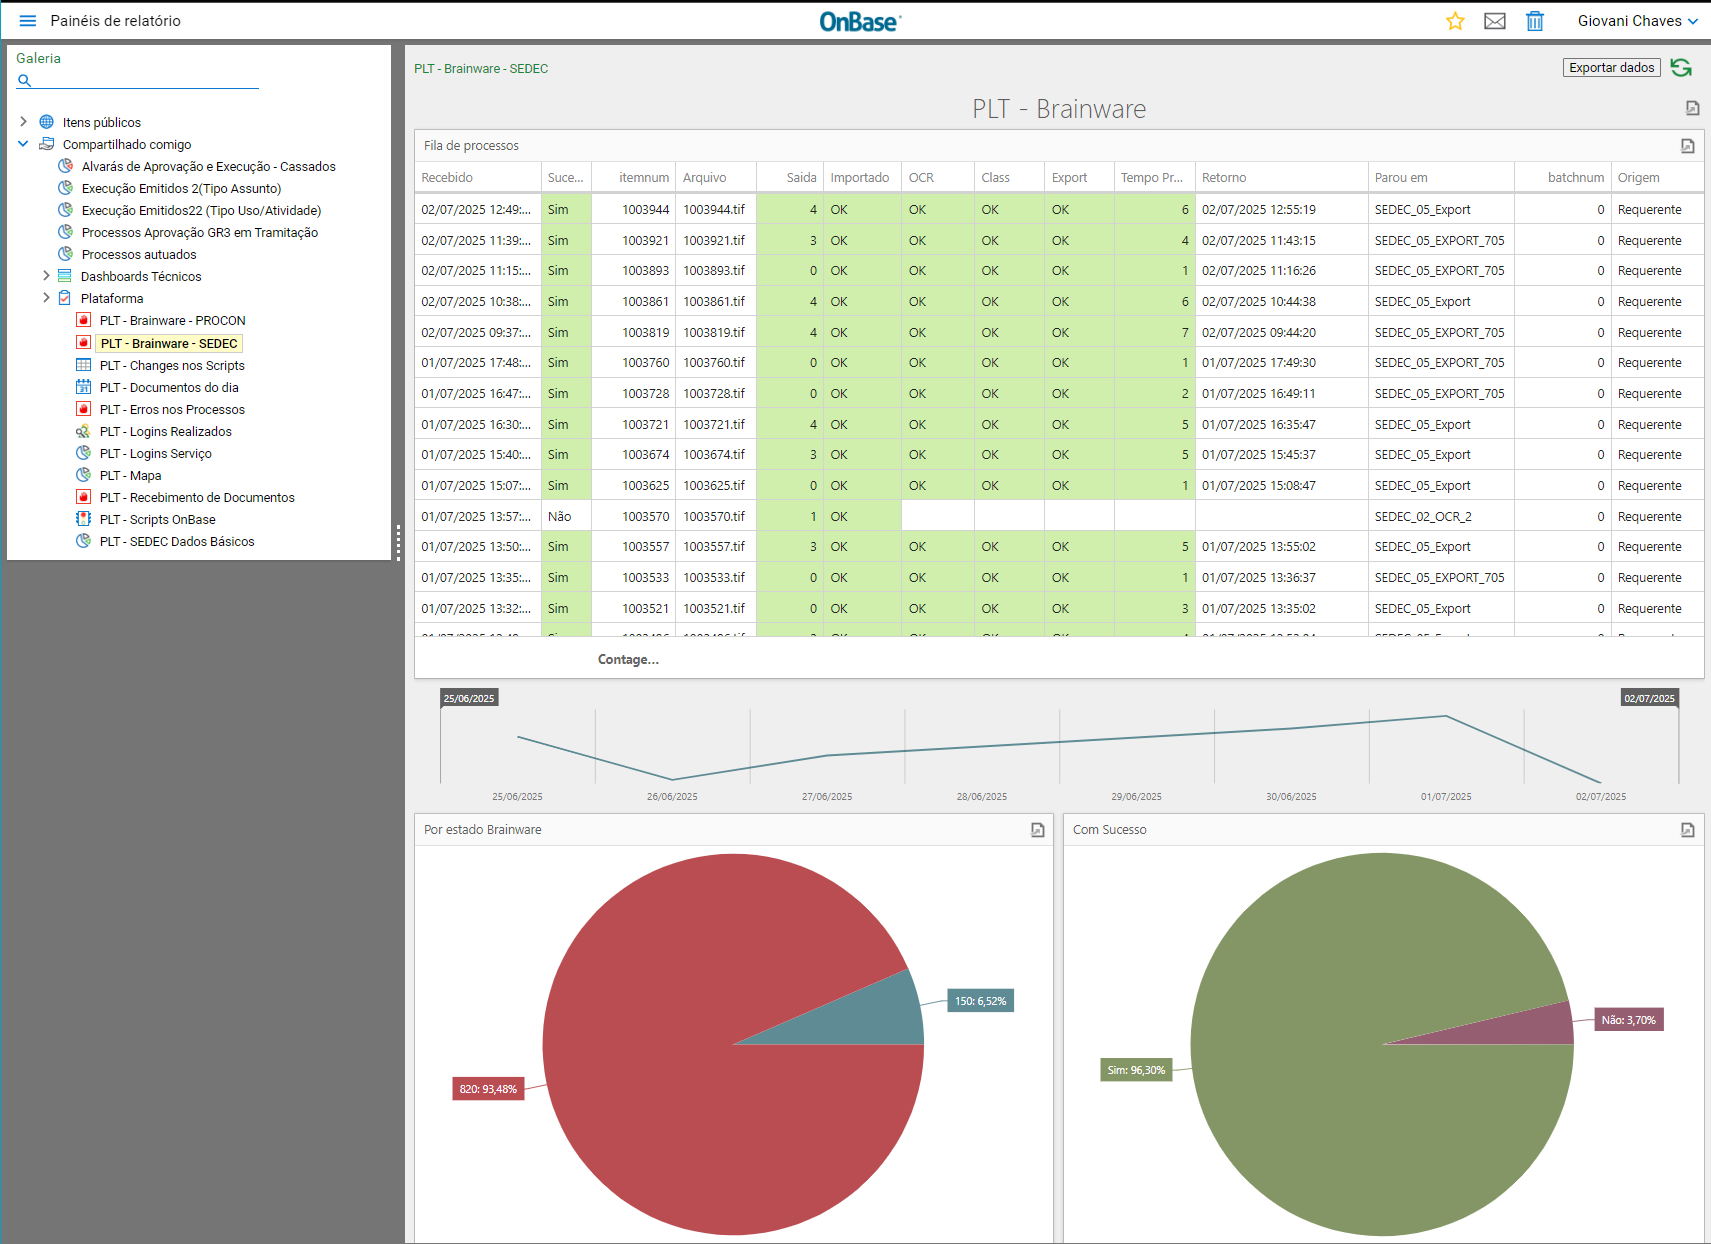This screenshot has height=1244, width=1711.
Task: Open Processos Aprovação GR3 em Tramitação
Action: (x=200, y=233)
